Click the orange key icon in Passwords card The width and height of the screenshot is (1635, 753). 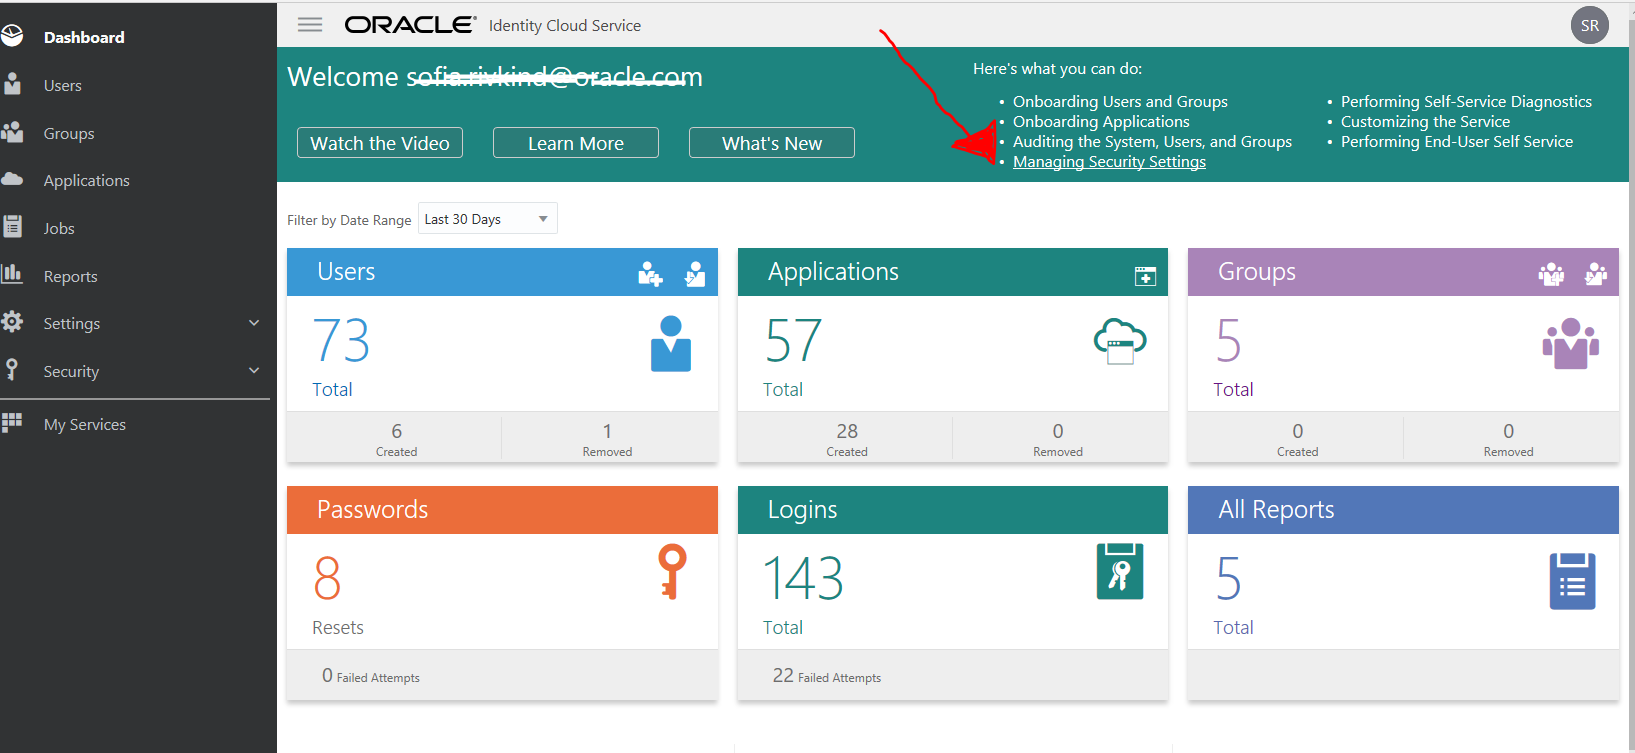672,571
